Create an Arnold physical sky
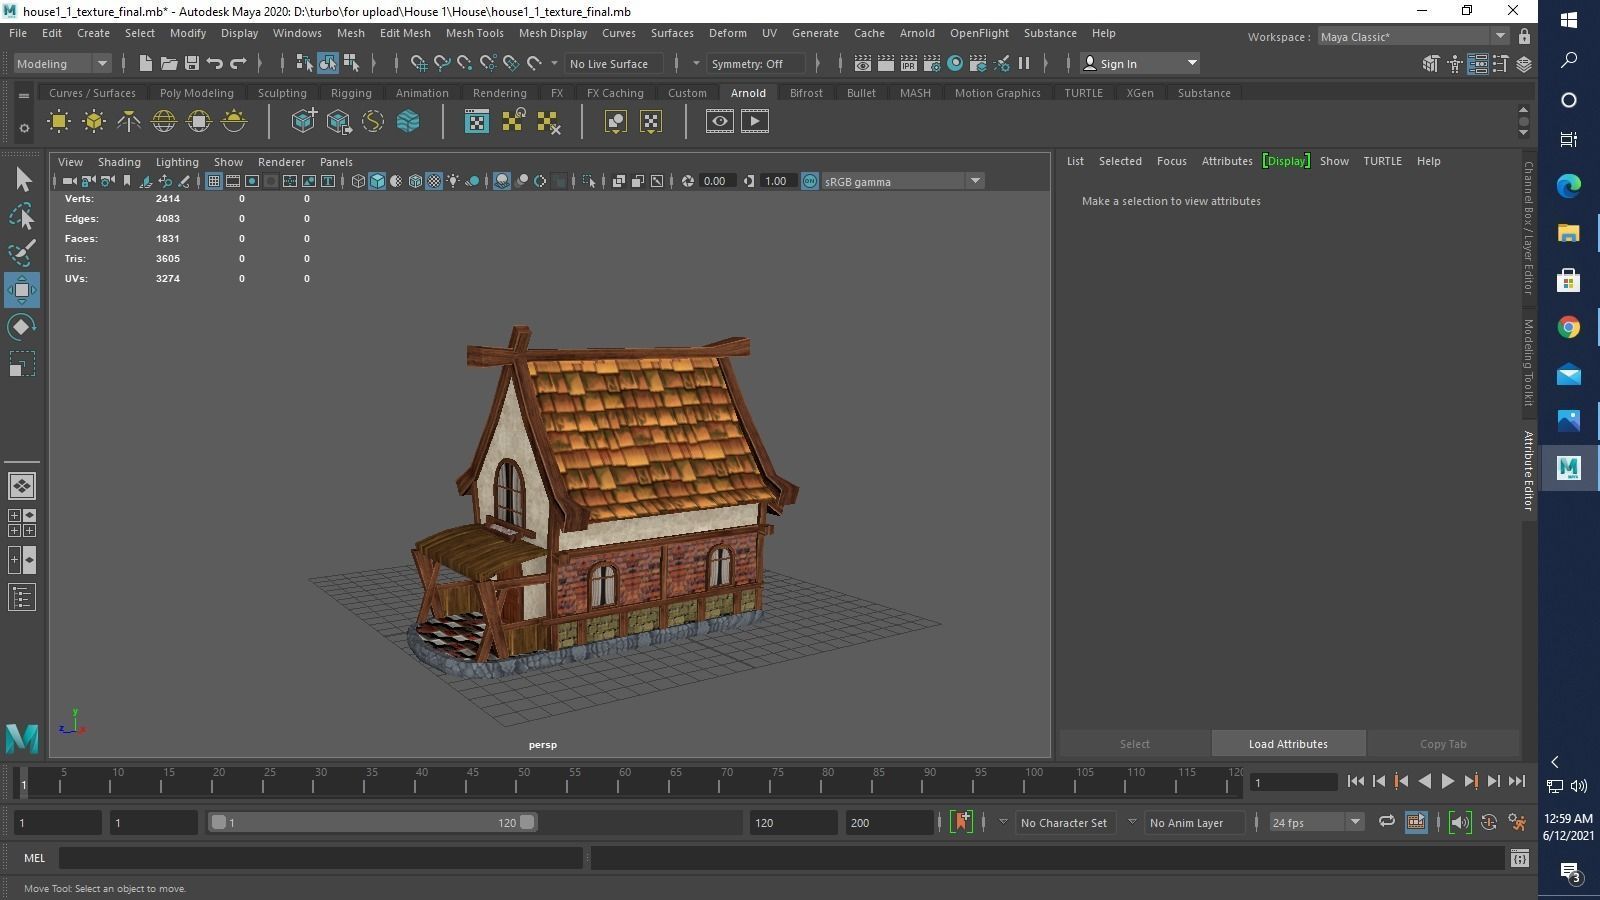This screenshot has width=1600, height=900. (234, 122)
